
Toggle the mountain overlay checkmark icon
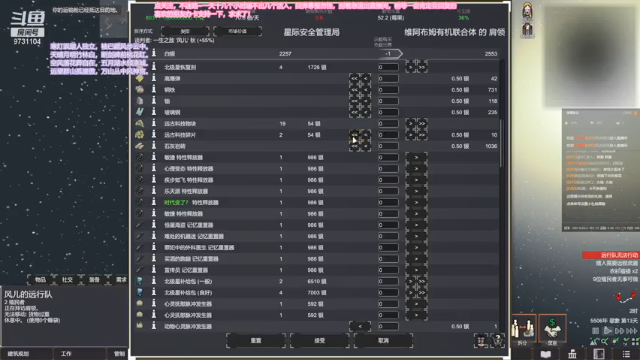(x=594, y=341)
